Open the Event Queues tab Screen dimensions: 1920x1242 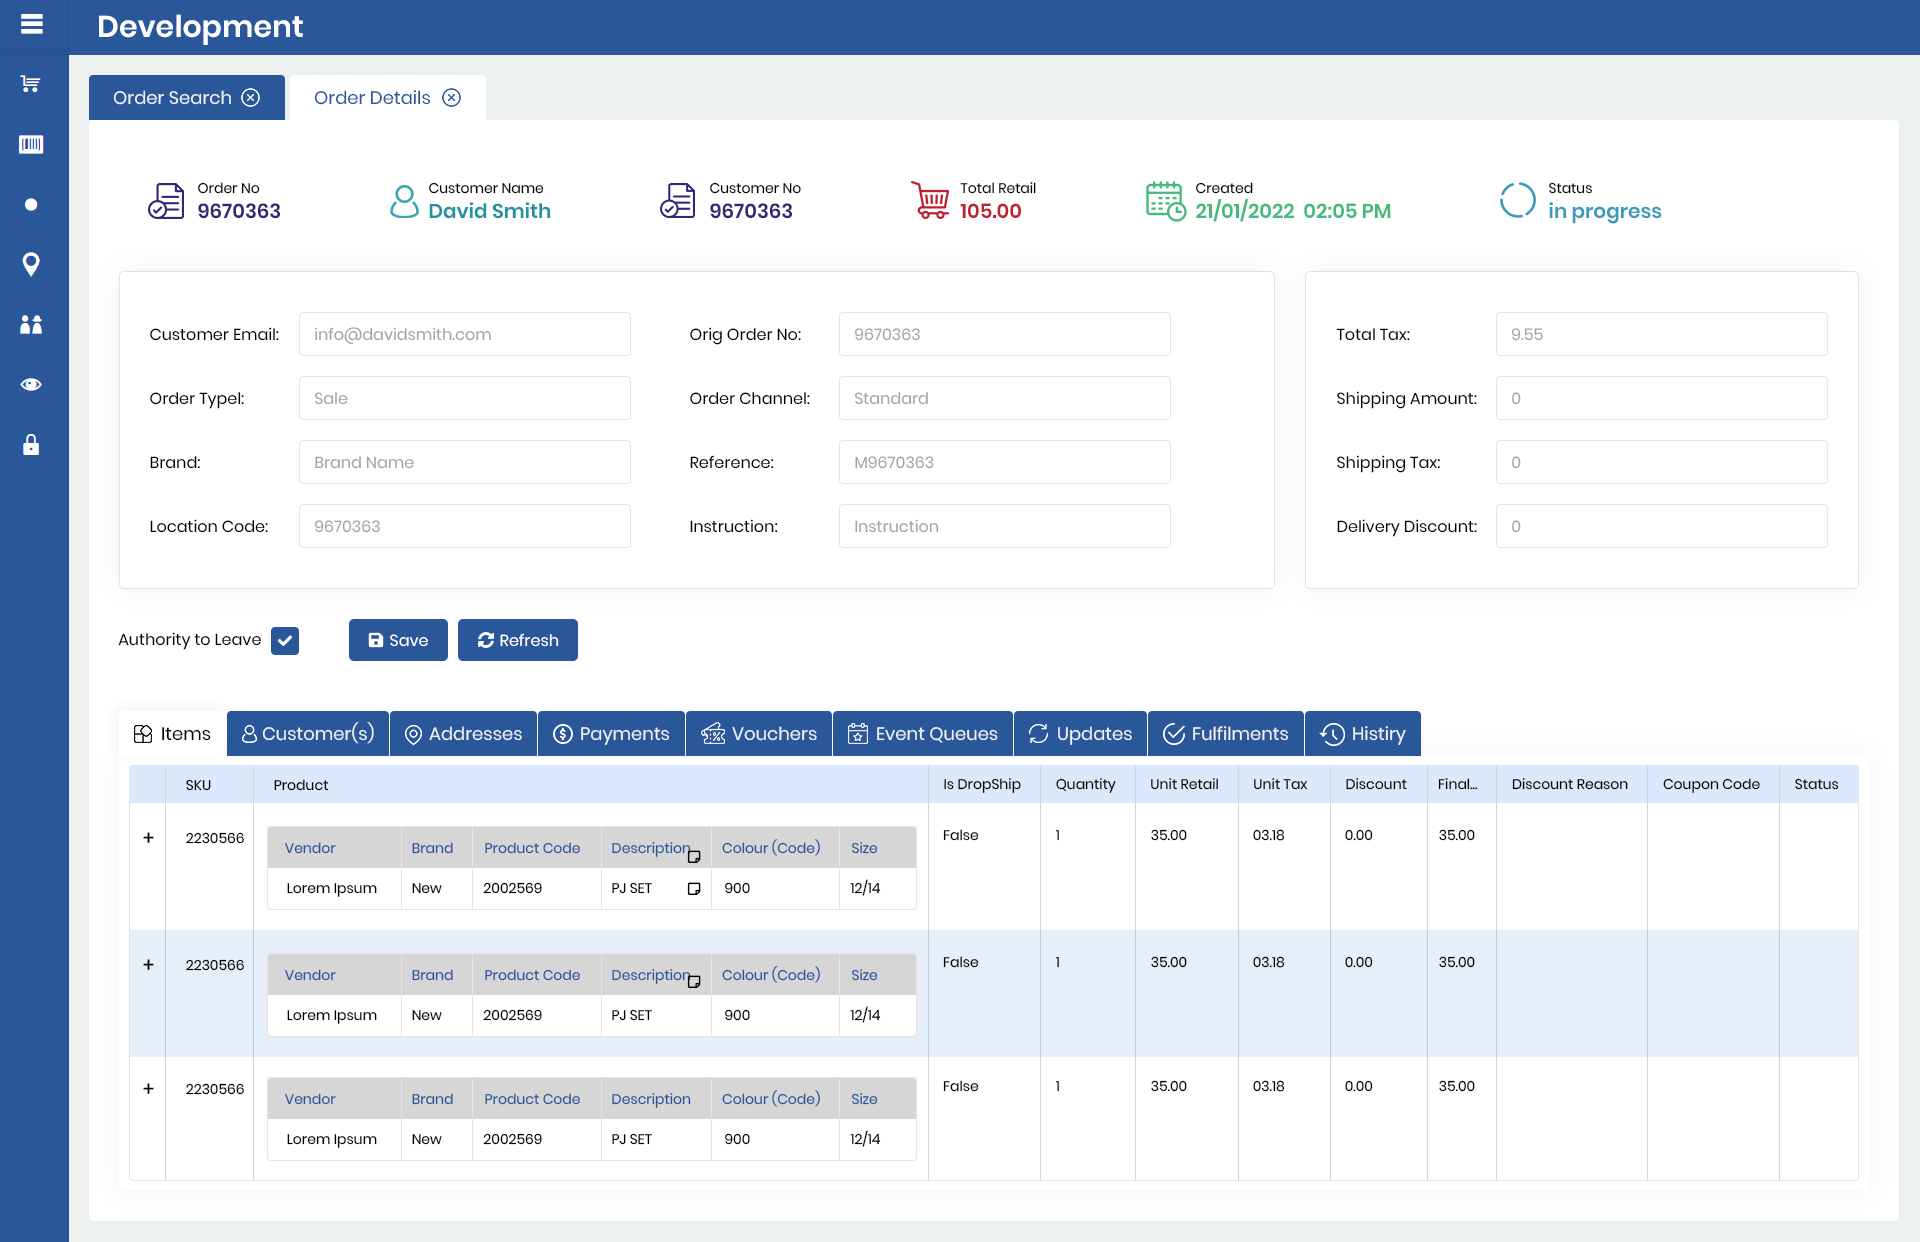pyautogui.click(x=922, y=734)
